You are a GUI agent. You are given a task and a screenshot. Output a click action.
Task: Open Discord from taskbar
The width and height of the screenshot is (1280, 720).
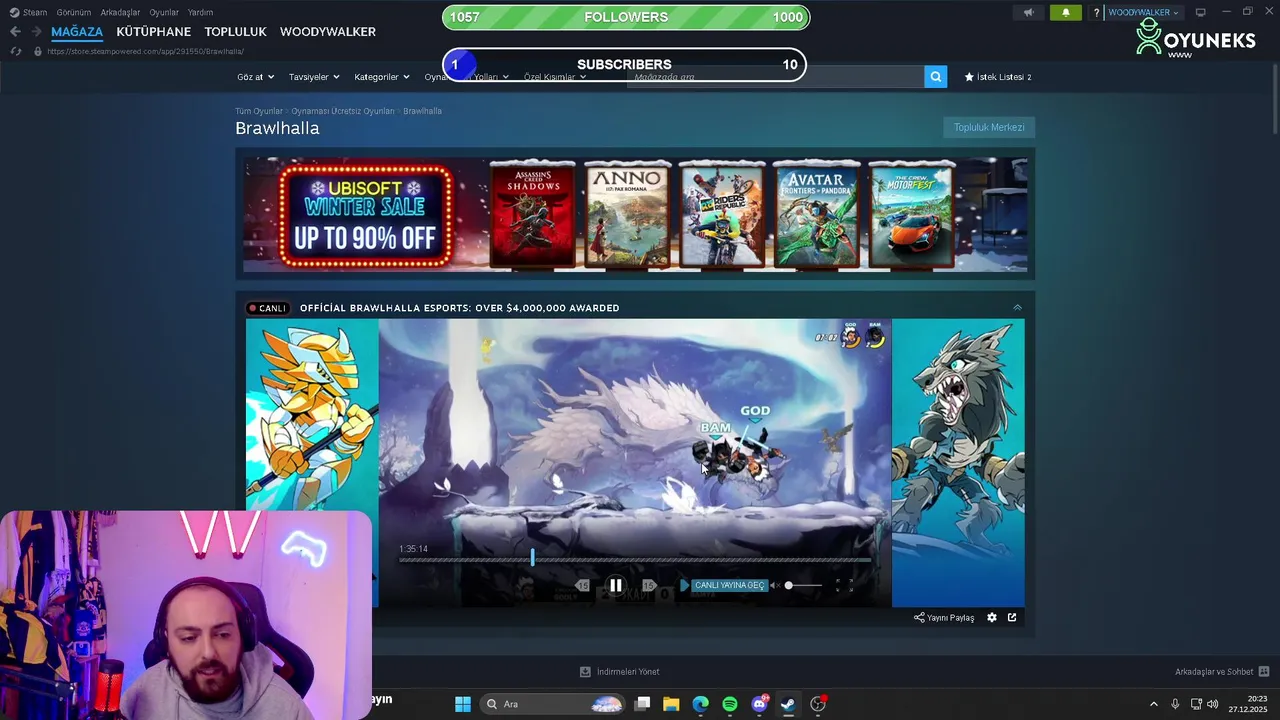click(x=759, y=704)
